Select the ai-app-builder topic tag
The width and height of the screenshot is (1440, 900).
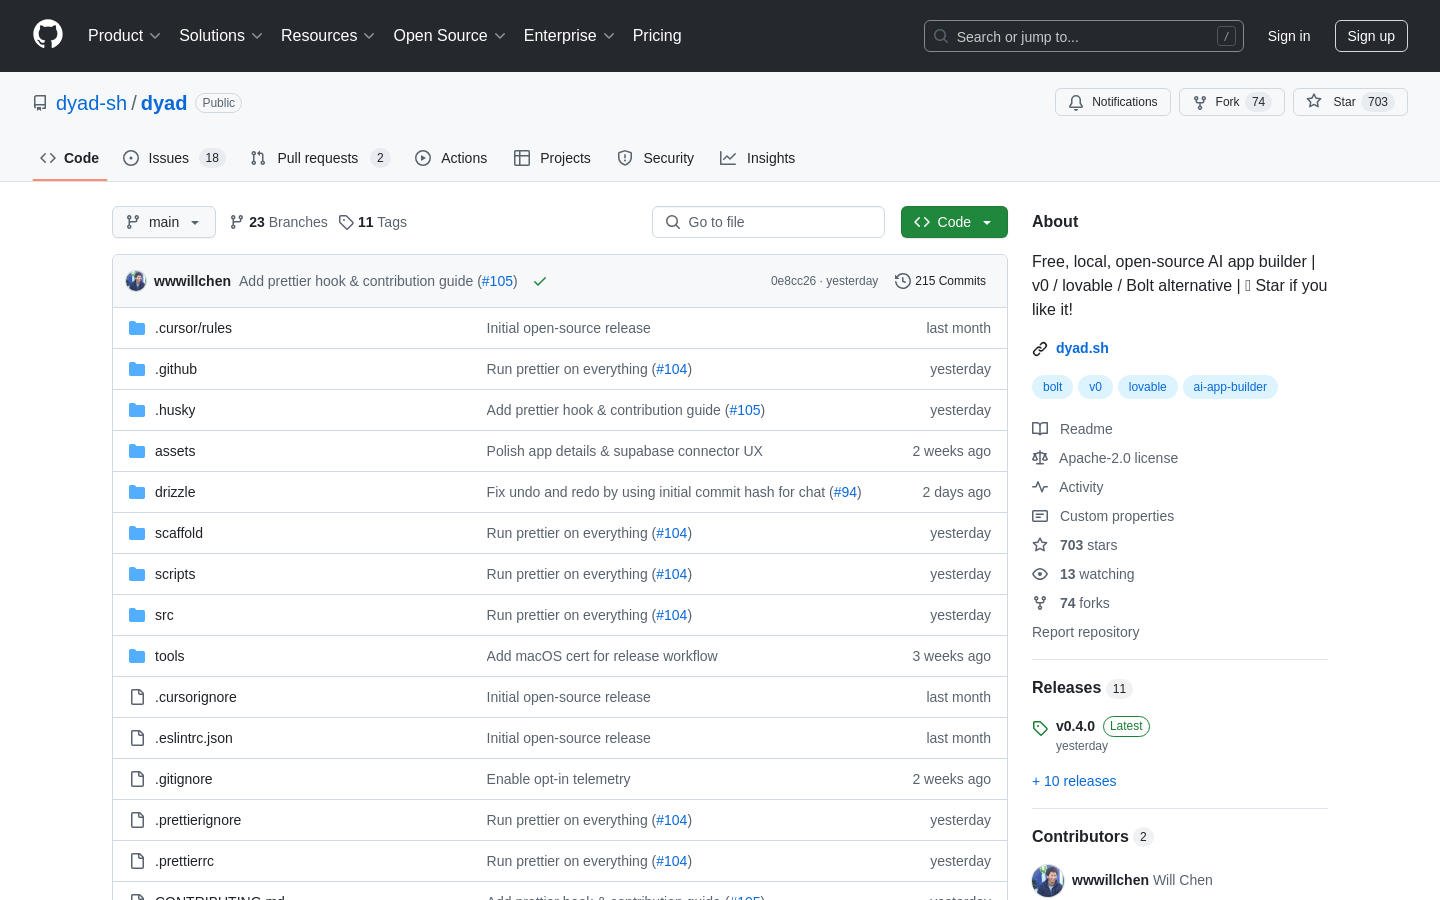[1230, 387]
